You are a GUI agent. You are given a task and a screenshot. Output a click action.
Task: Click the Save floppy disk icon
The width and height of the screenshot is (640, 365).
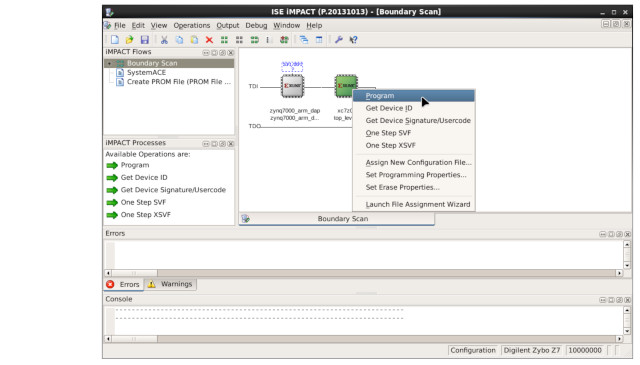(x=144, y=40)
